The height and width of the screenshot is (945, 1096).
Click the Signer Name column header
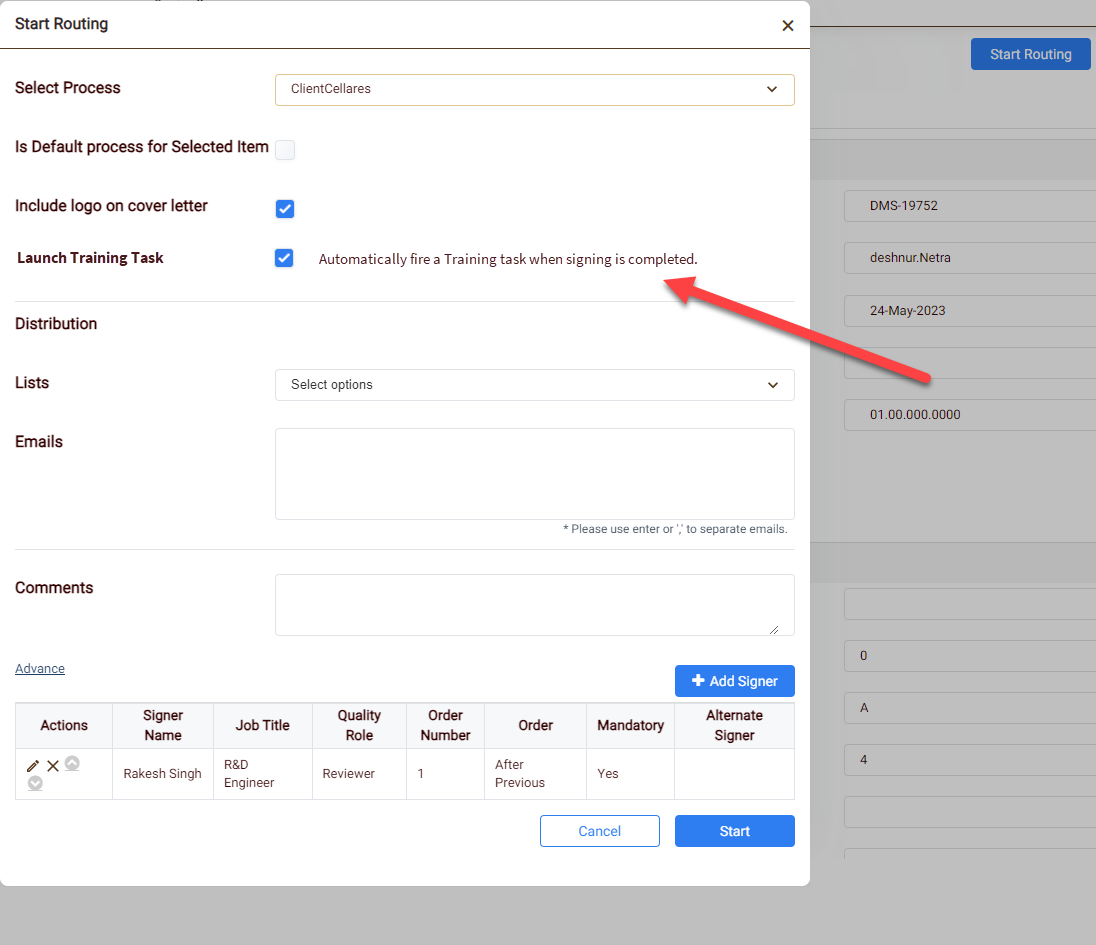point(163,726)
